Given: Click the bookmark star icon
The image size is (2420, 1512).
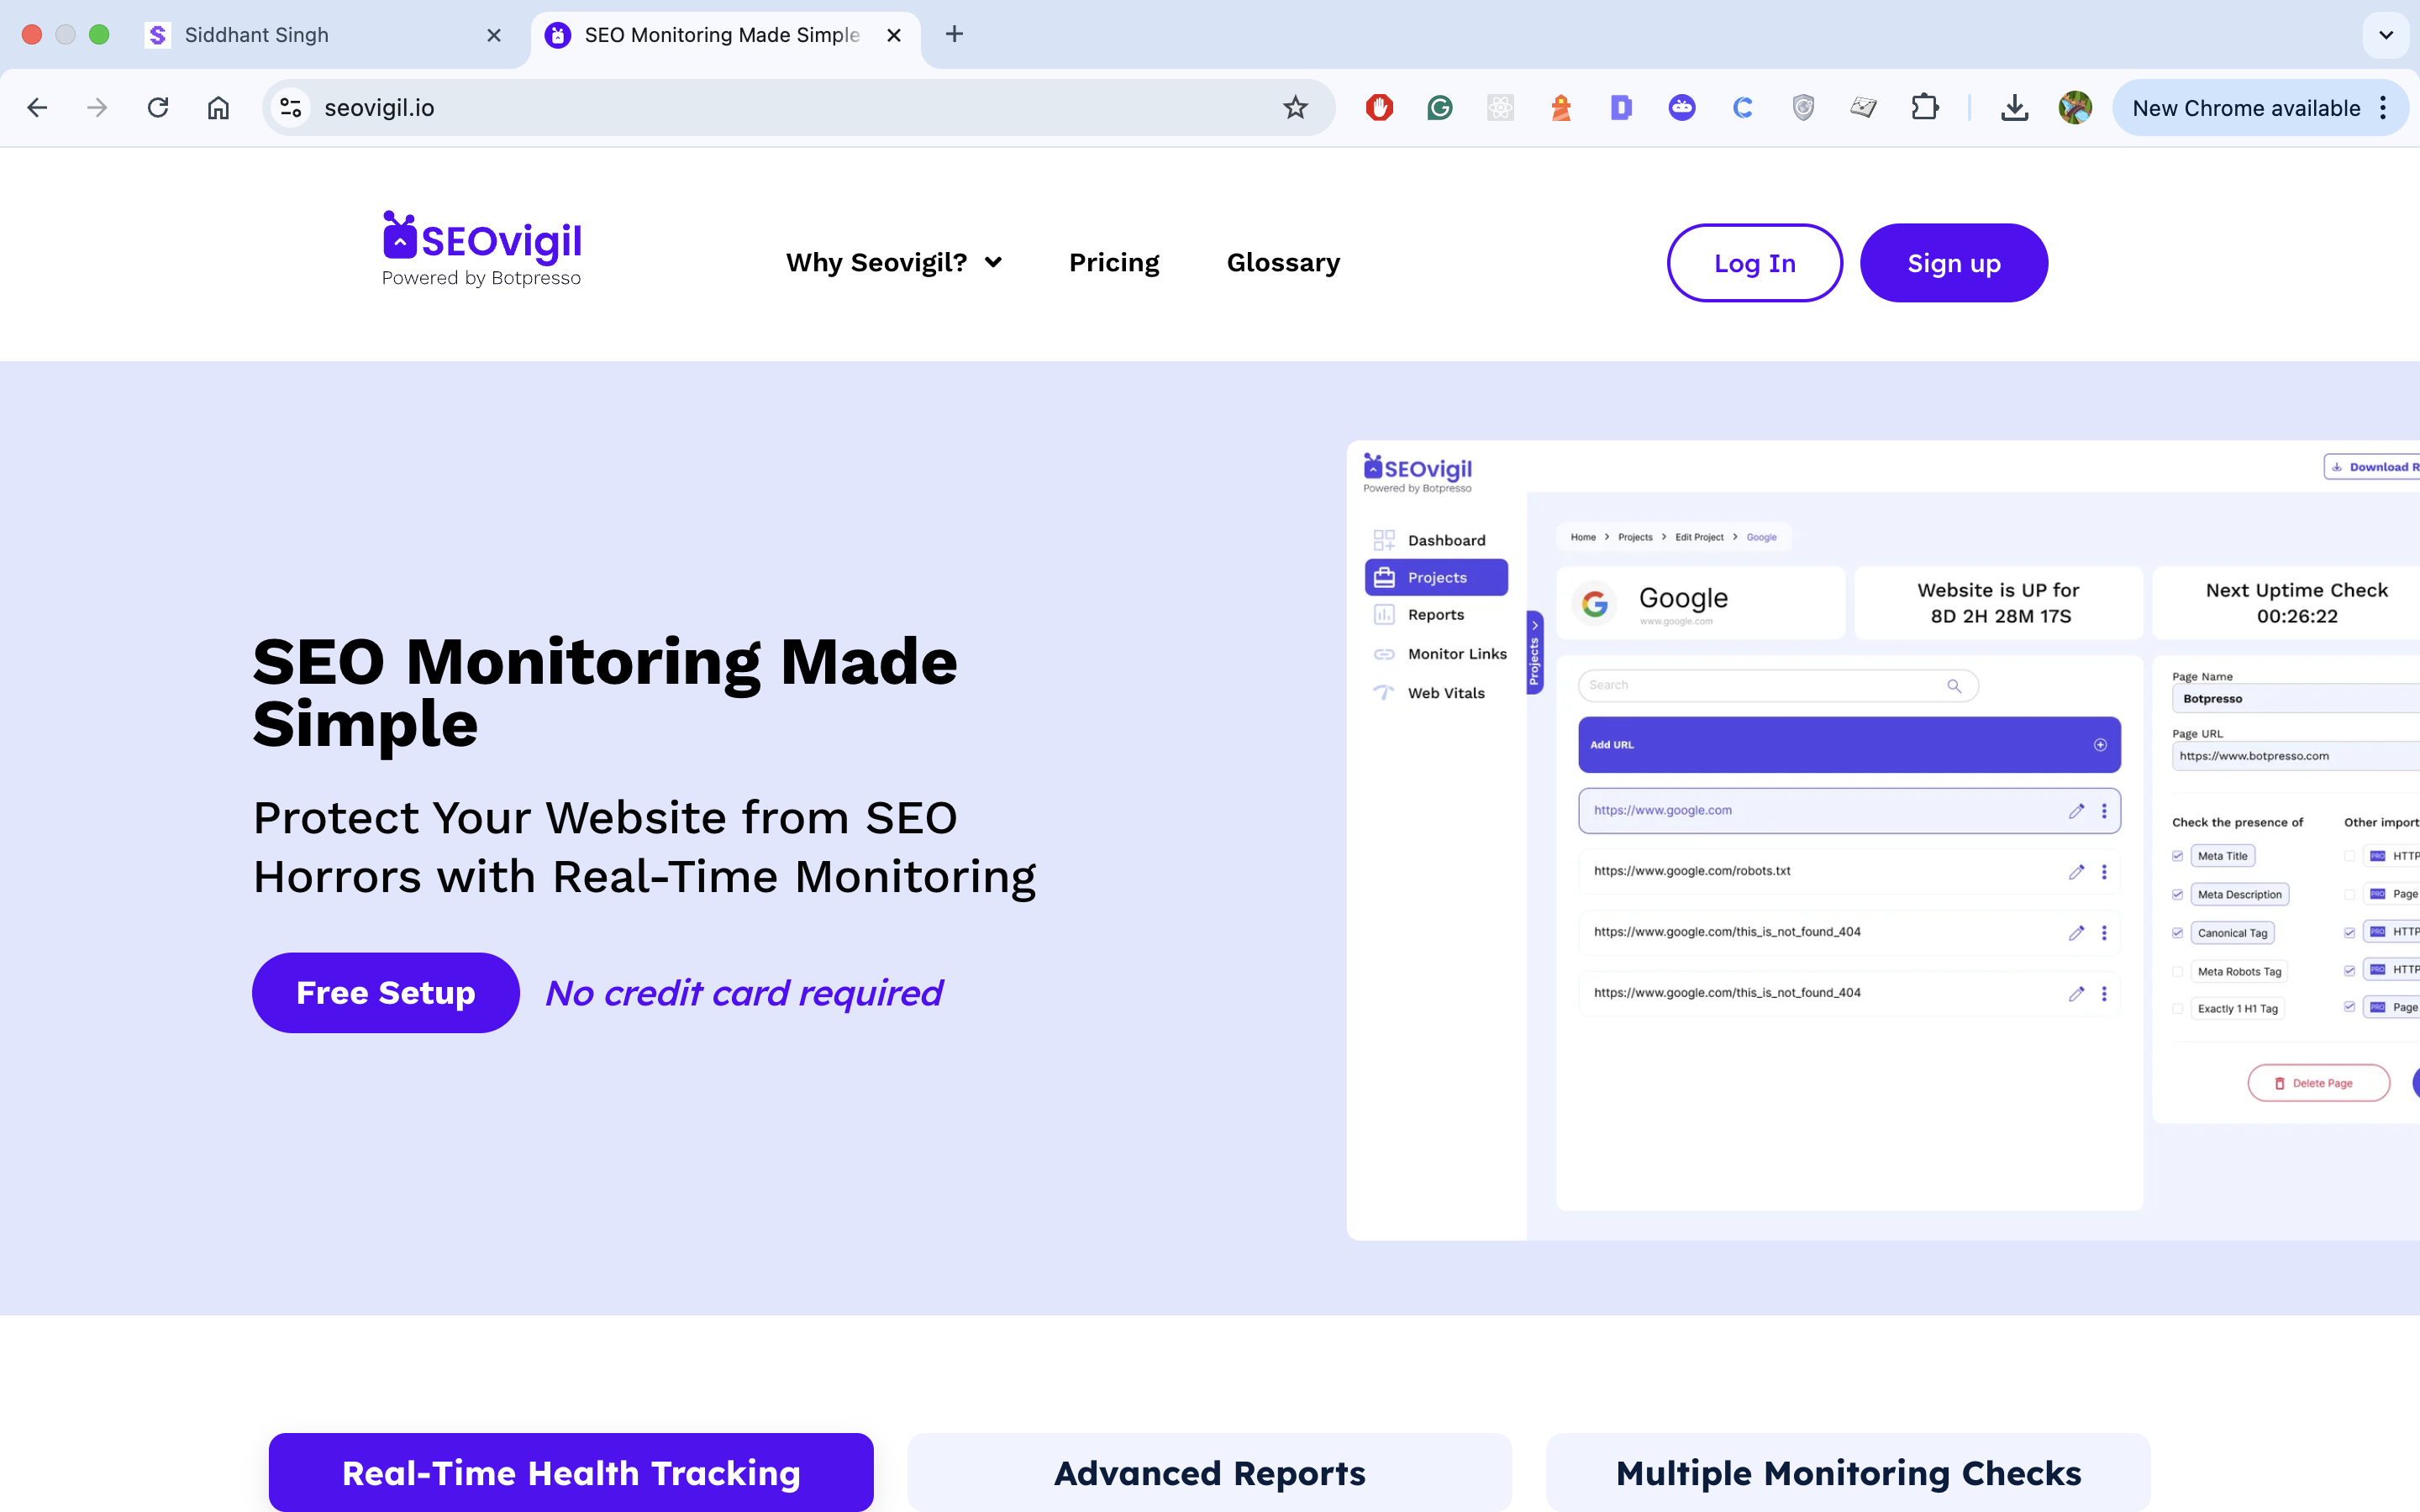Looking at the screenshot, I should tap(1295, 108).
